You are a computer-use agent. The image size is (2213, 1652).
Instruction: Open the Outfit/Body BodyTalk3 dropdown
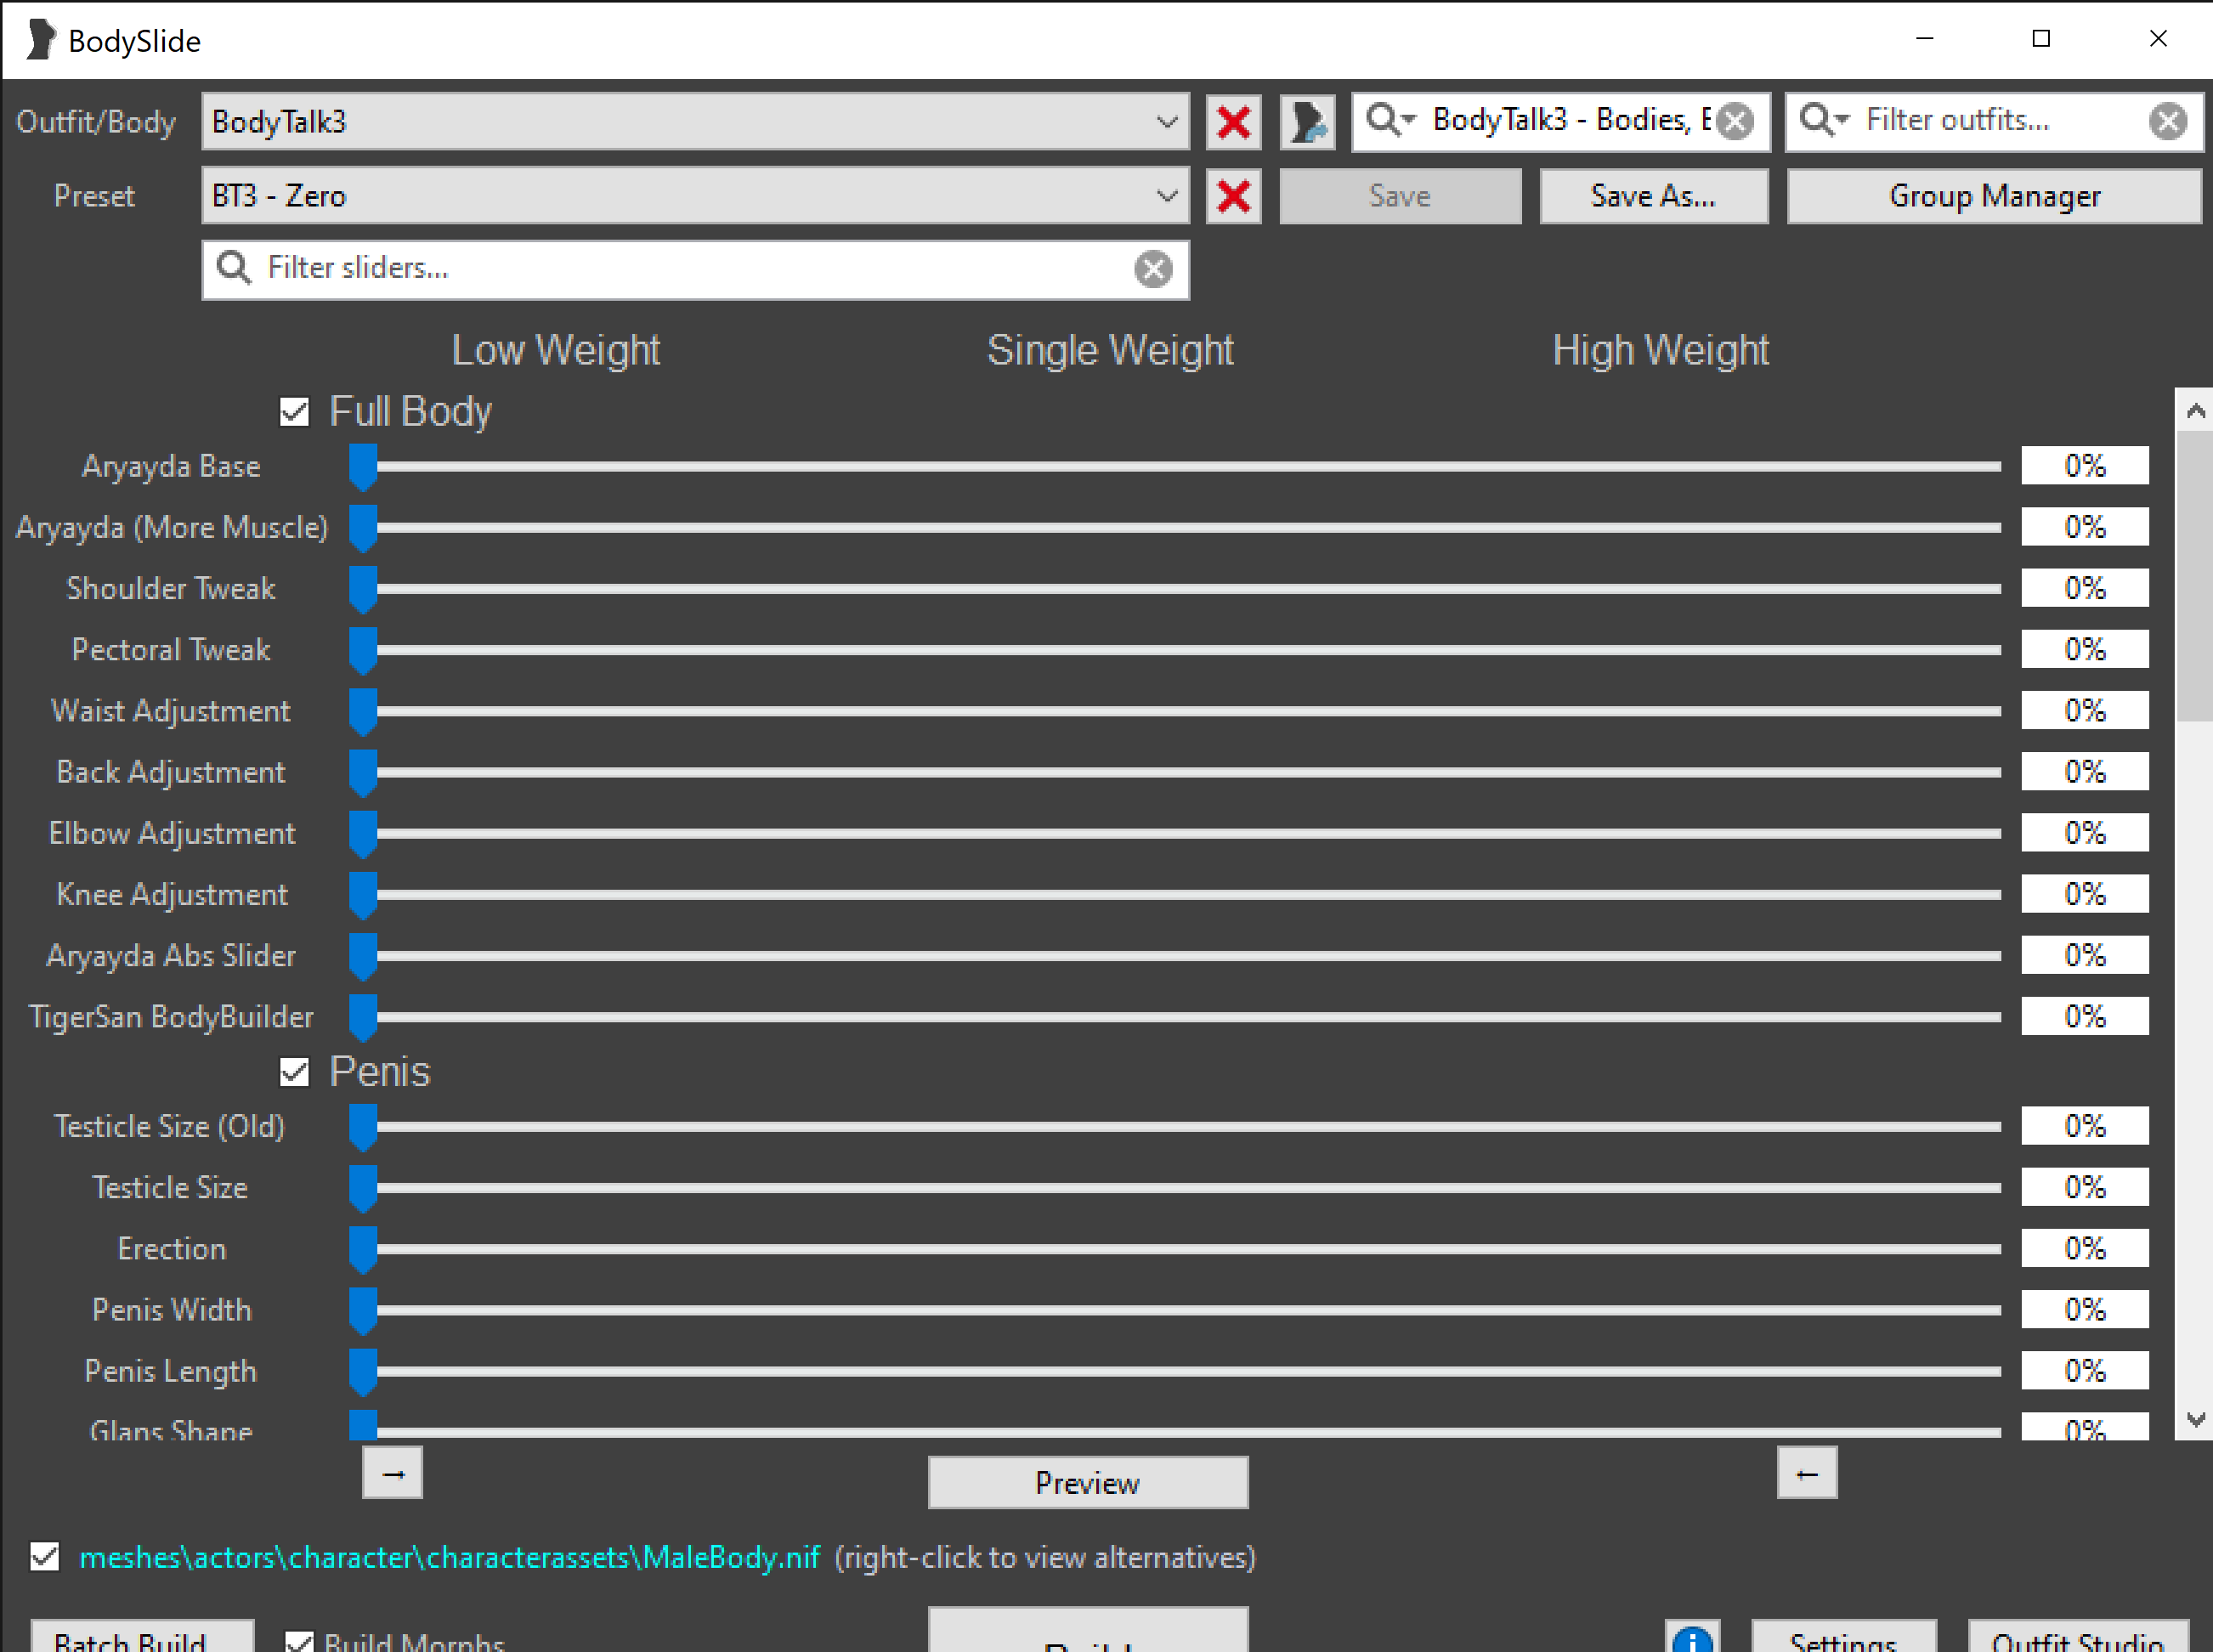pos(1165,122)
